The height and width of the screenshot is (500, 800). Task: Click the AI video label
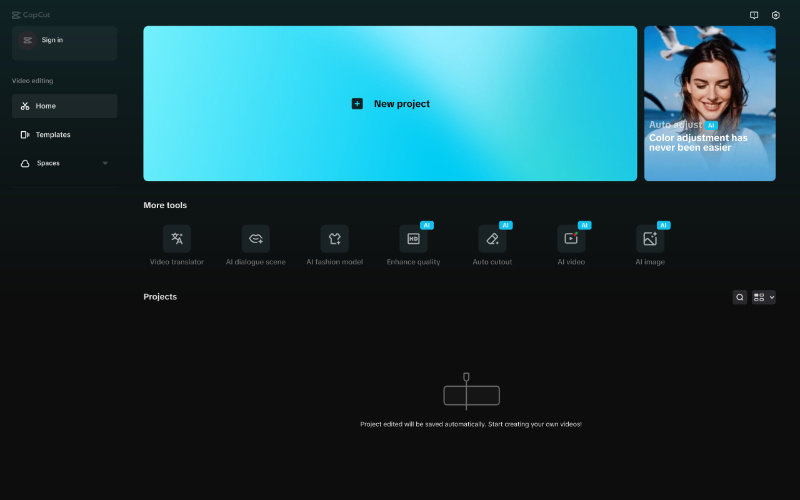coord(571,262)
